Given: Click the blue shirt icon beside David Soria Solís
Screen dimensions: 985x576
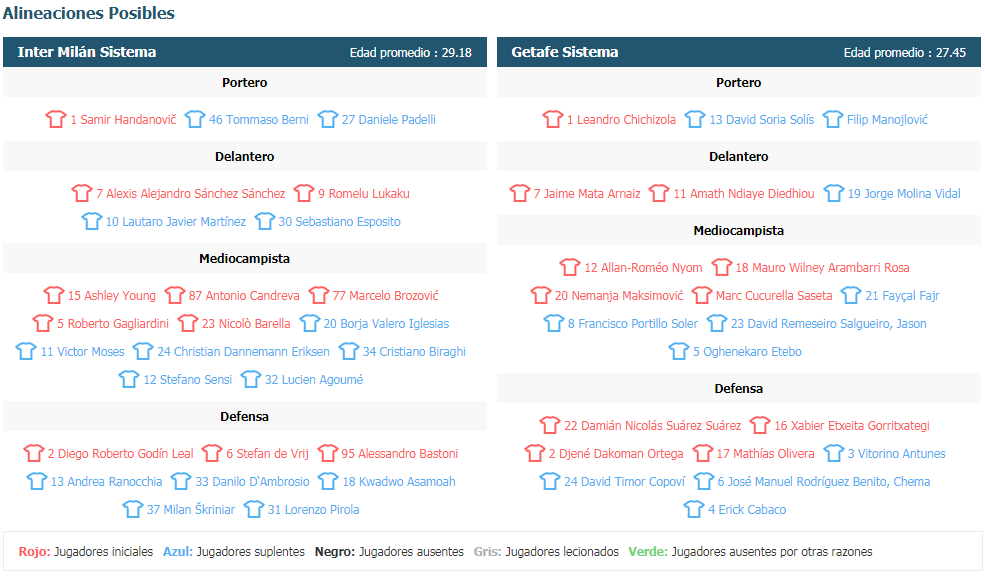Looking at the screenshot, I should (695, 119).
